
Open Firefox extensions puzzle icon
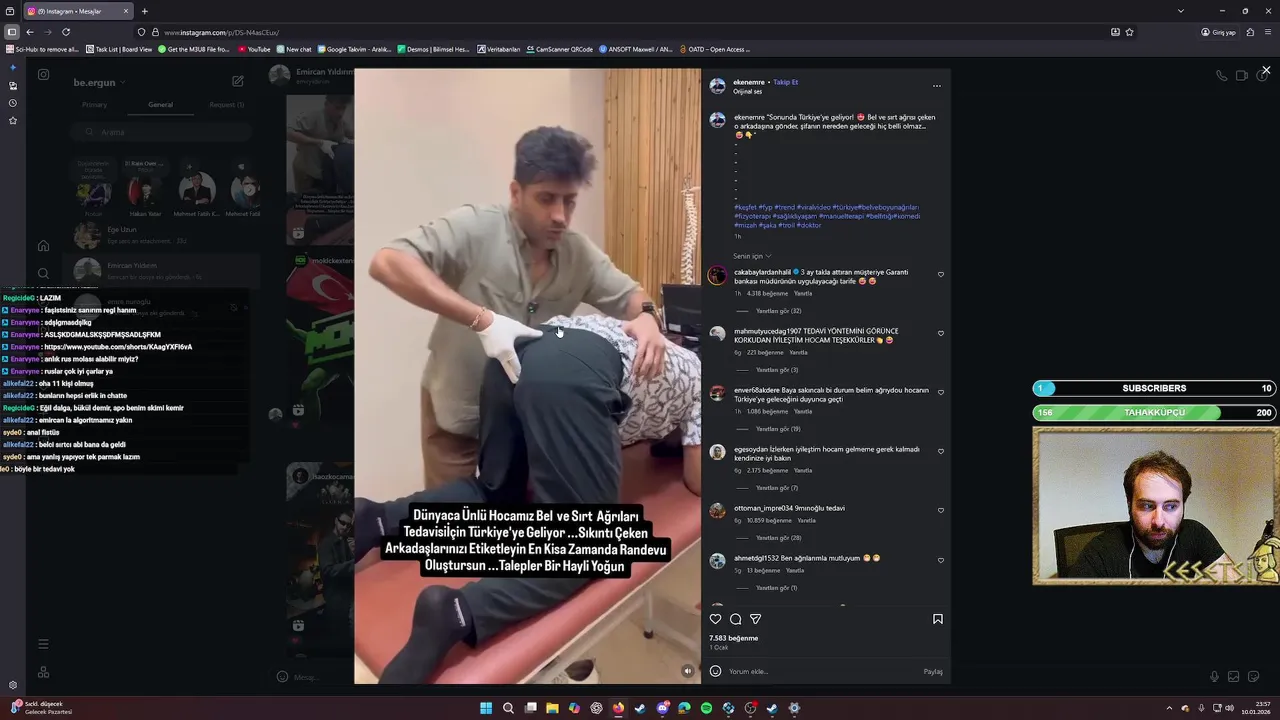pyautogui.click(x=1250, y=32)
